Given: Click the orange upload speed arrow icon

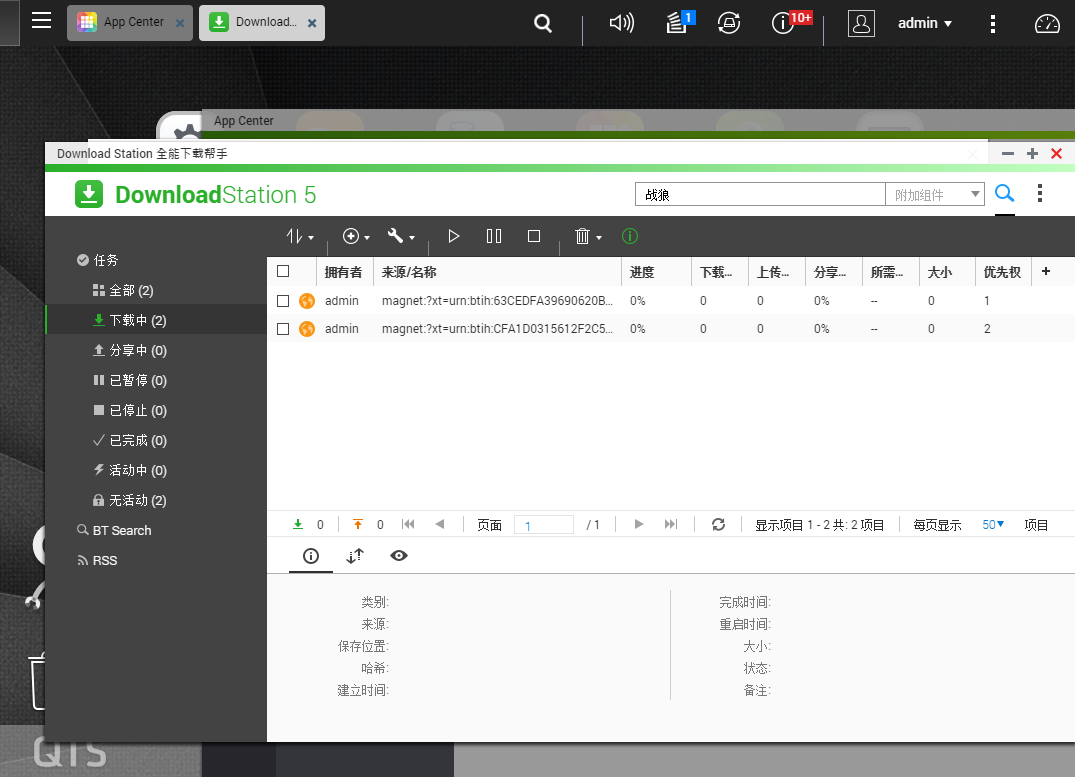Looking at the screenshot, I should pyautogui.click(x=357, y=525).
